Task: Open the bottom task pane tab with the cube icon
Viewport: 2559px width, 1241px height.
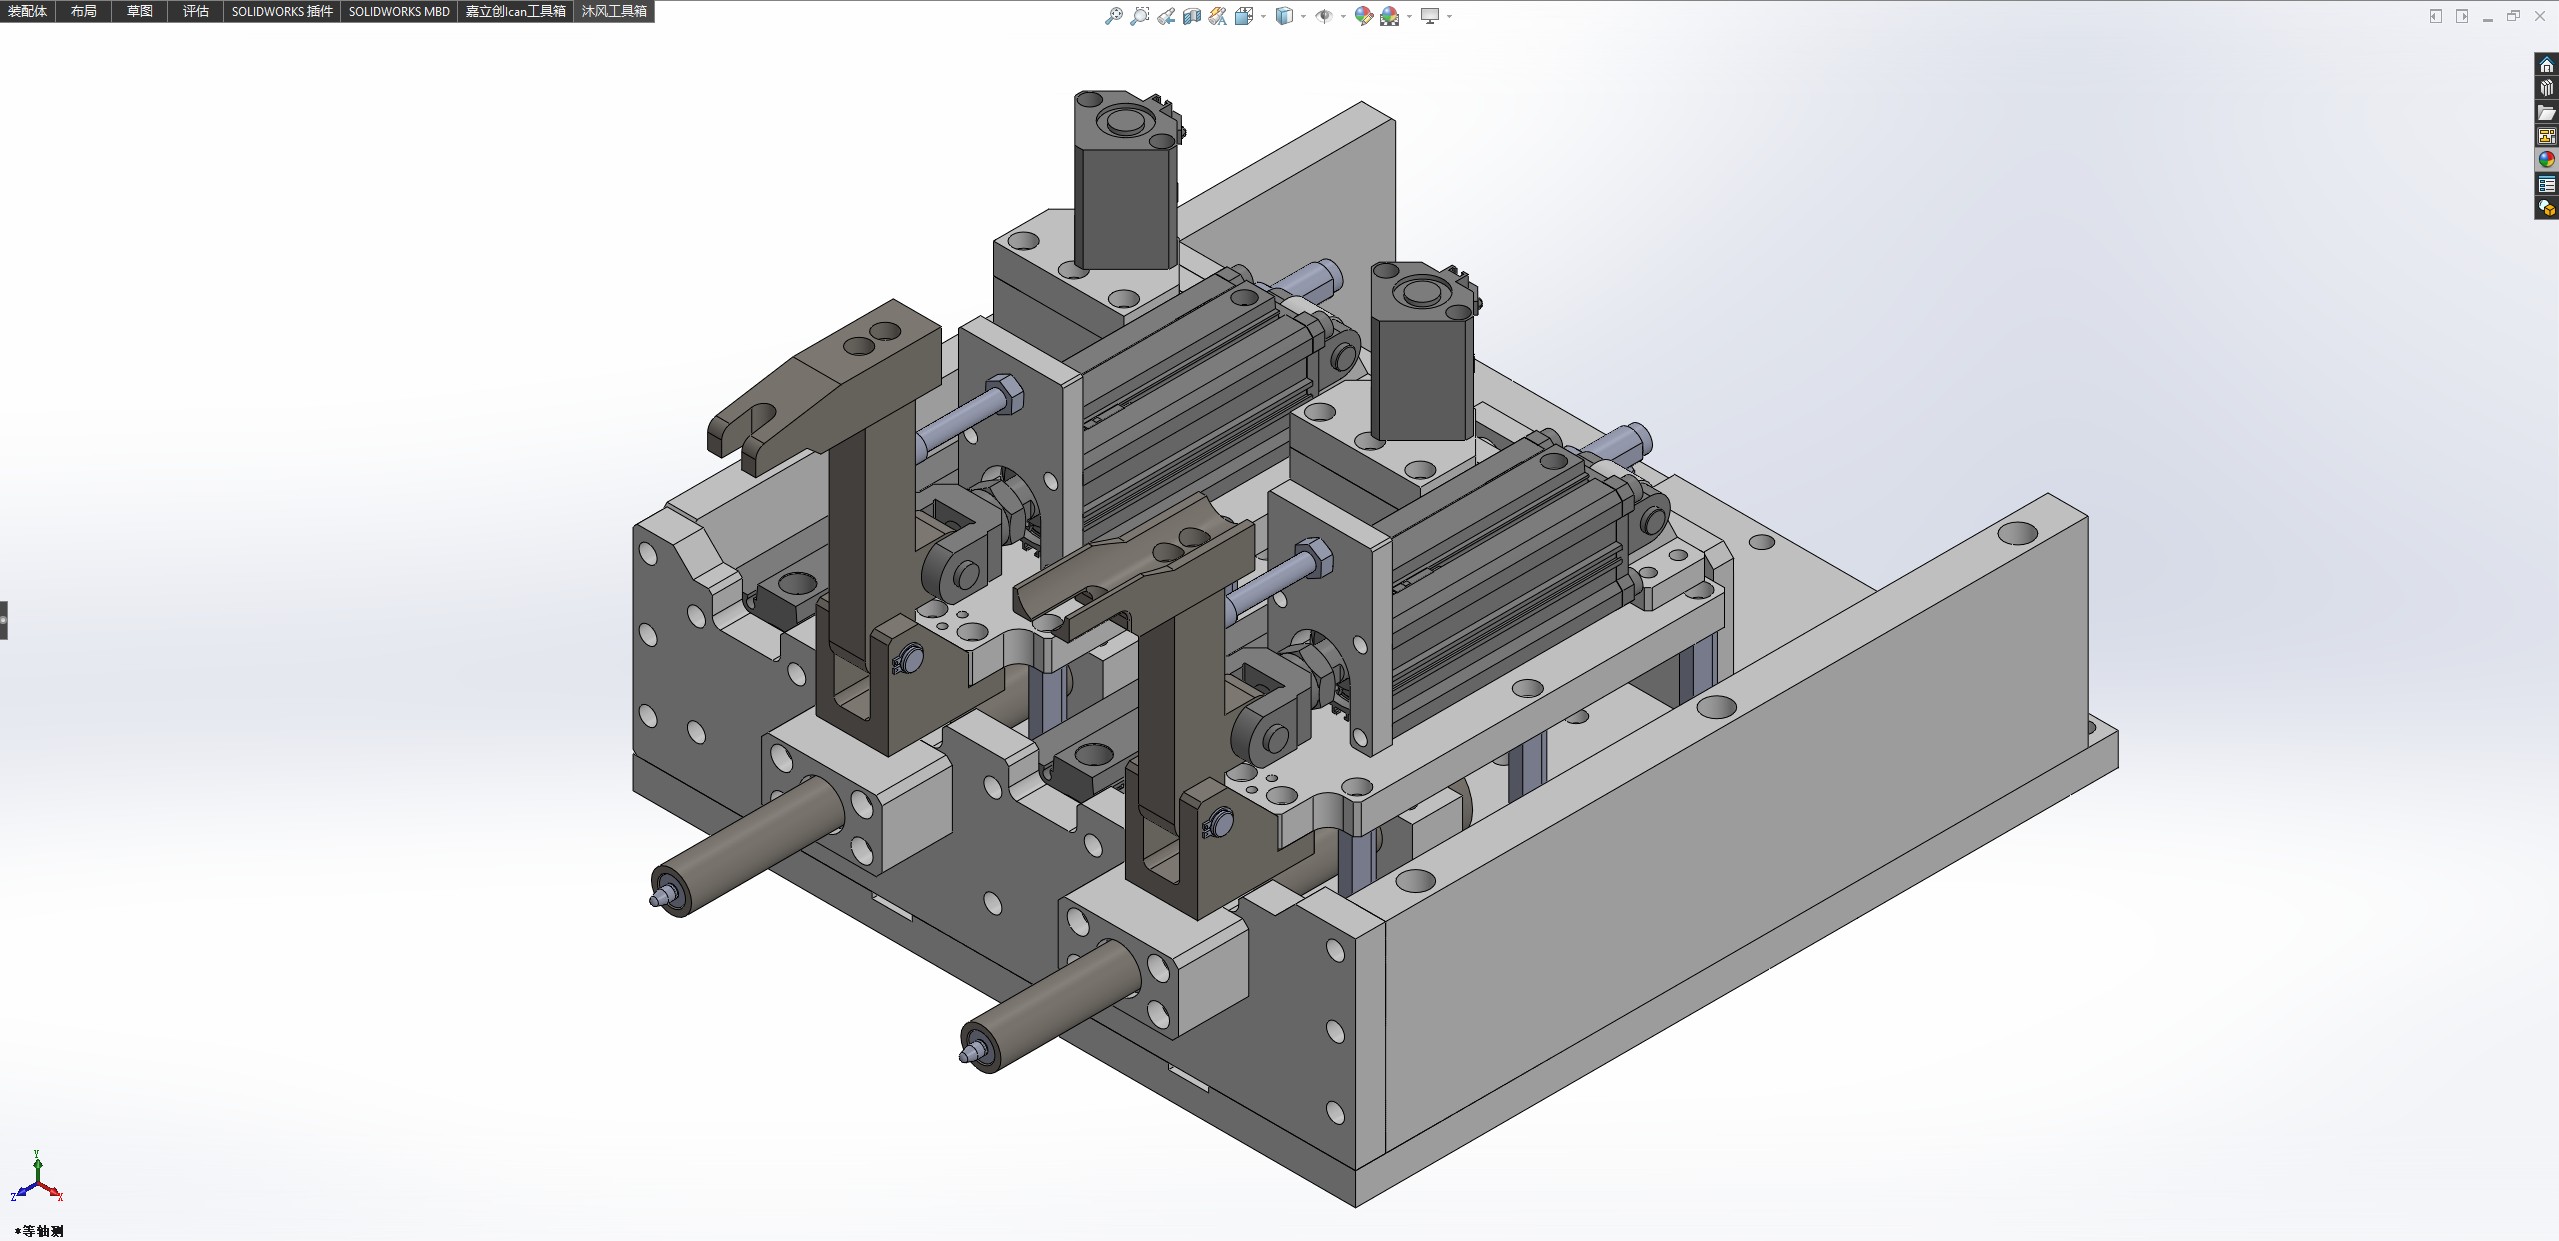Action: click(x=2546, y=209)
